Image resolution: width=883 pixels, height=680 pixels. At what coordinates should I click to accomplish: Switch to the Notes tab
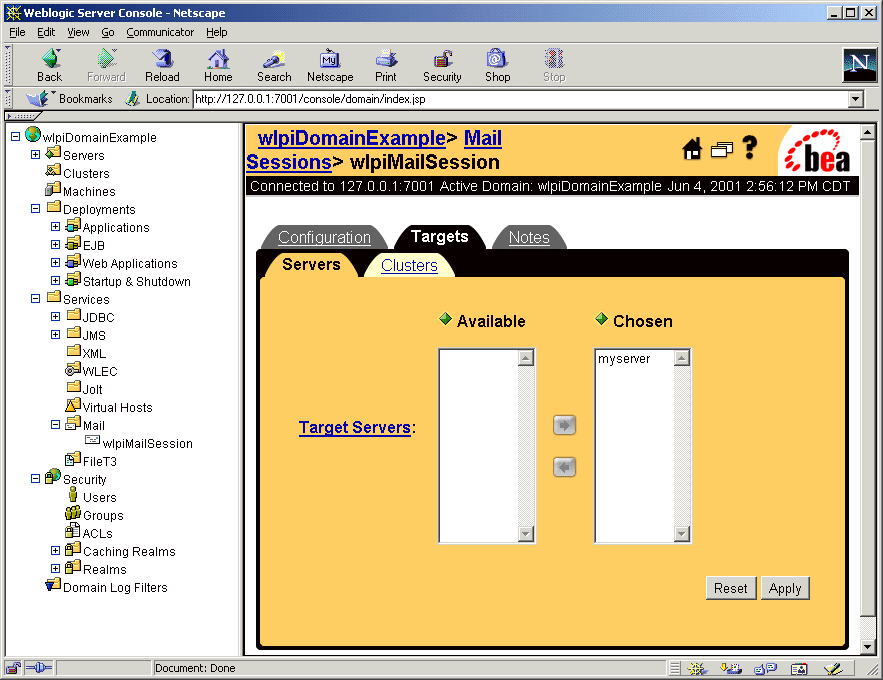click(x=529, y=238)
